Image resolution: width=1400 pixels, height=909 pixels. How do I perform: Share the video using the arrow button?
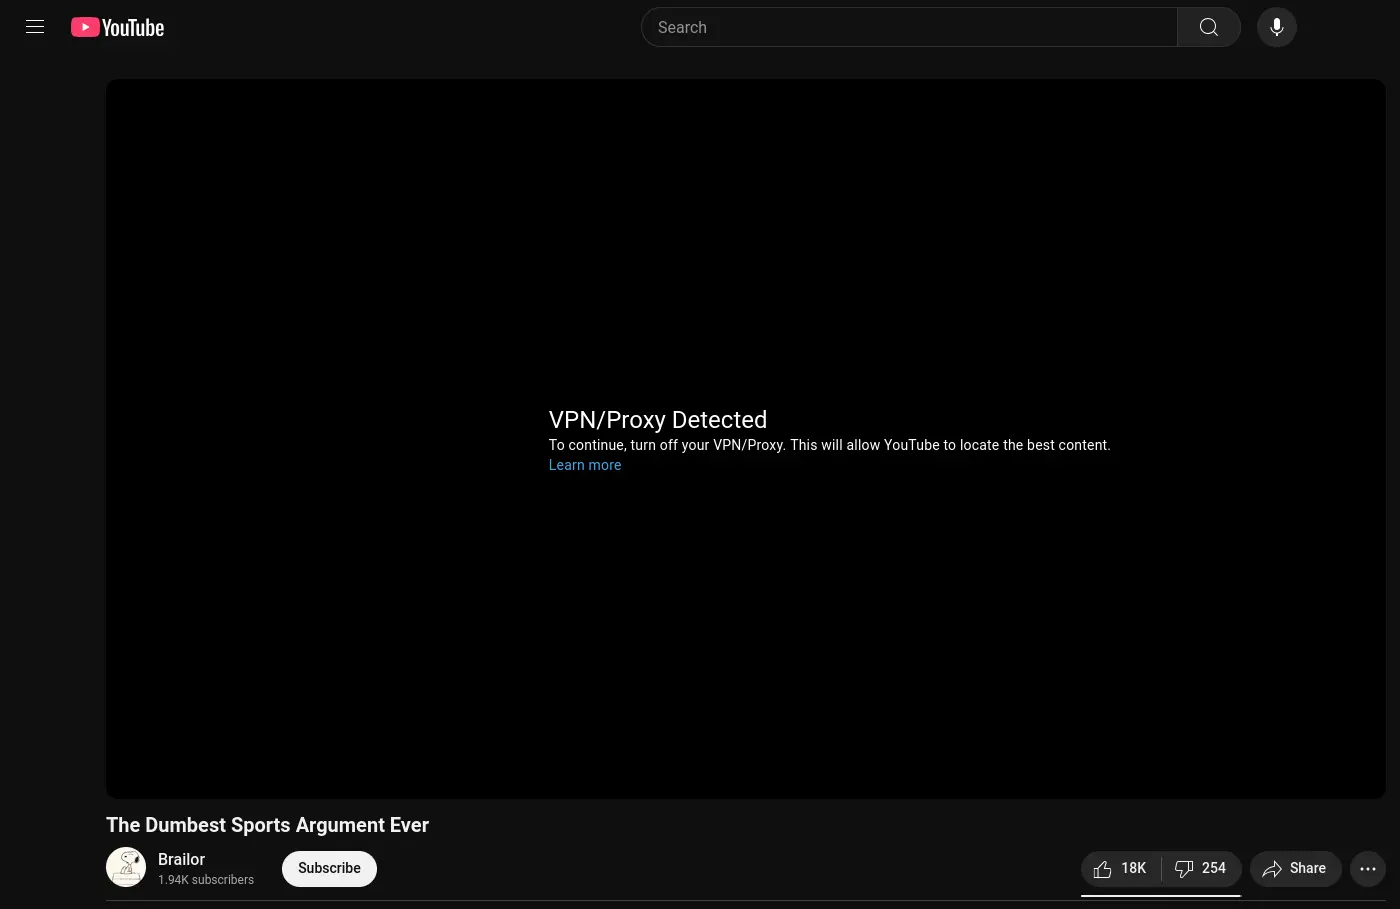pyautogui.click(x=1295, y=868)
